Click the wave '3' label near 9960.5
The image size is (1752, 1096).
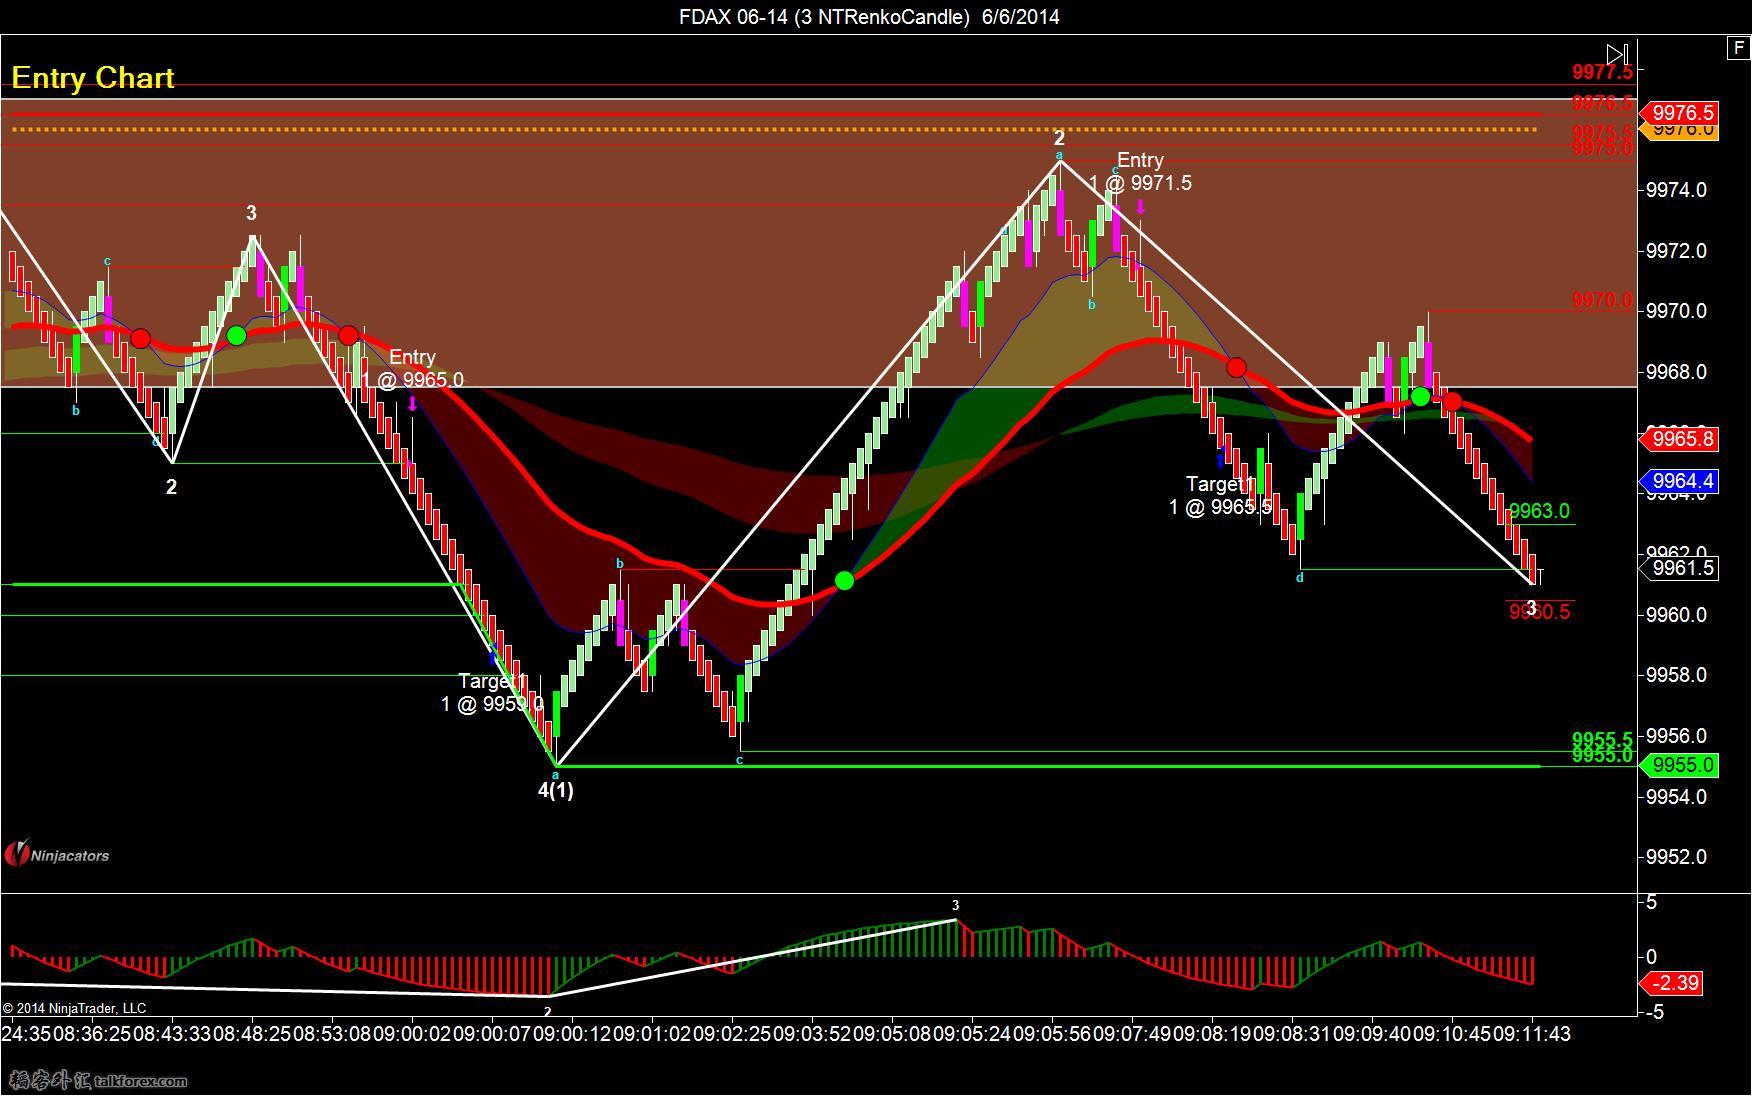pyautogui.click(x=1531, y=608)
